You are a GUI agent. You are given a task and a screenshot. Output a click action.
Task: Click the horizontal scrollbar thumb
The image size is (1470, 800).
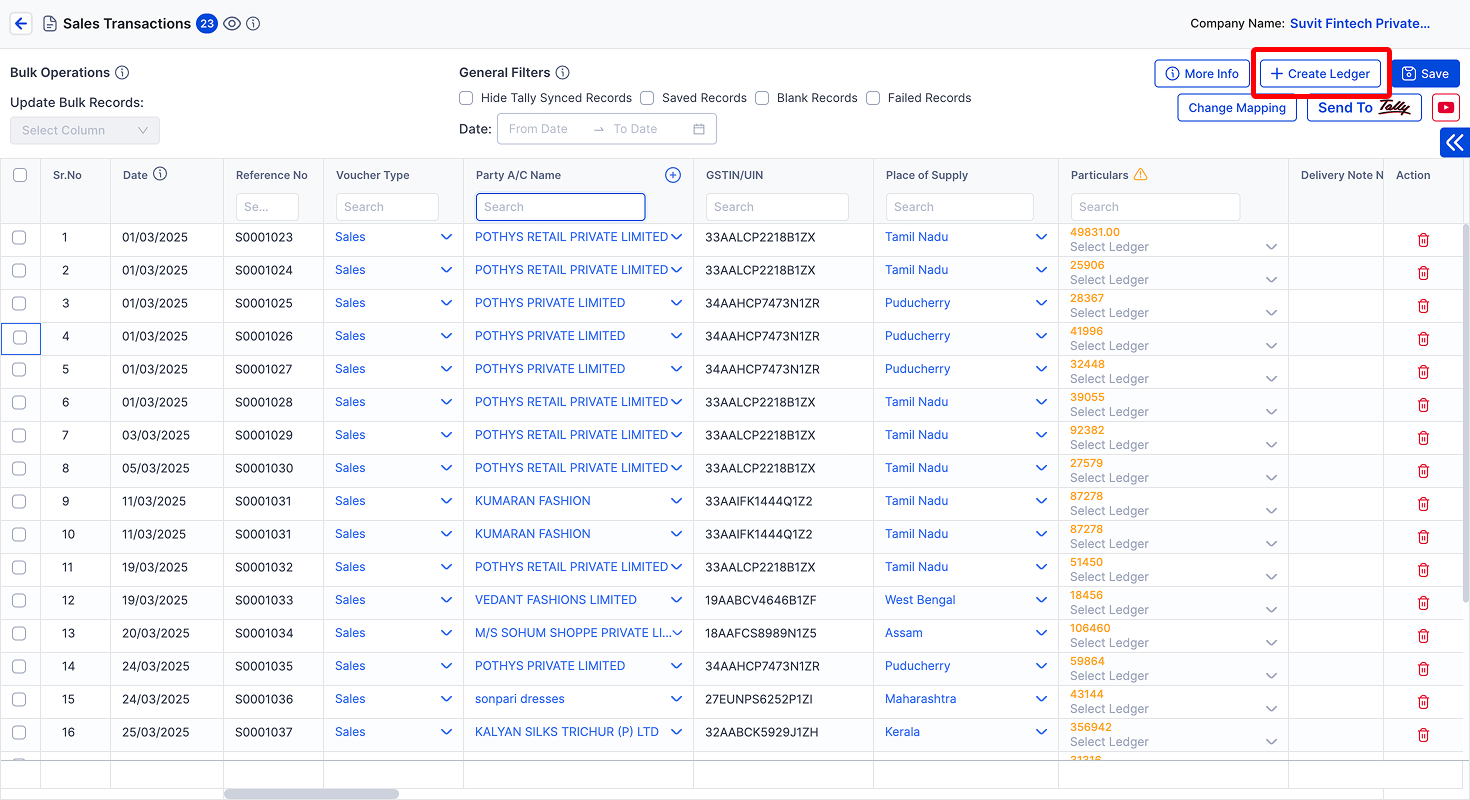(311, 794)
